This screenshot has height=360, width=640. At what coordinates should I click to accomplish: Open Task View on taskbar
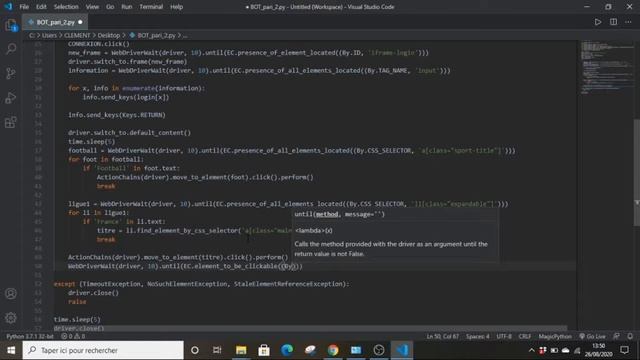217,350
